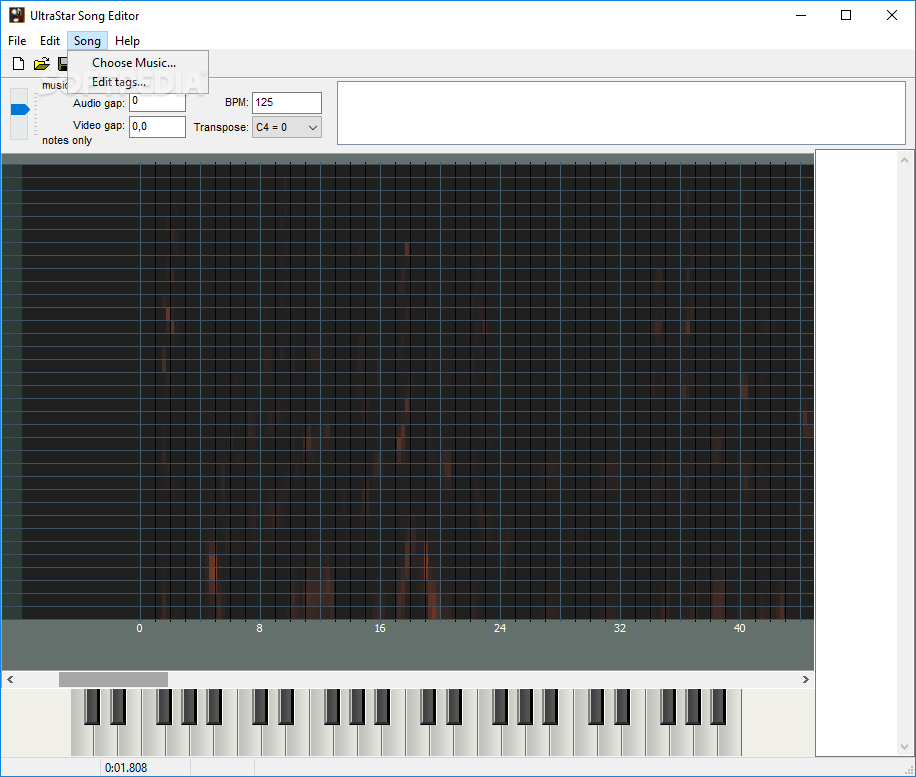Click beat marker 32 on timeline

coord(620,629)
